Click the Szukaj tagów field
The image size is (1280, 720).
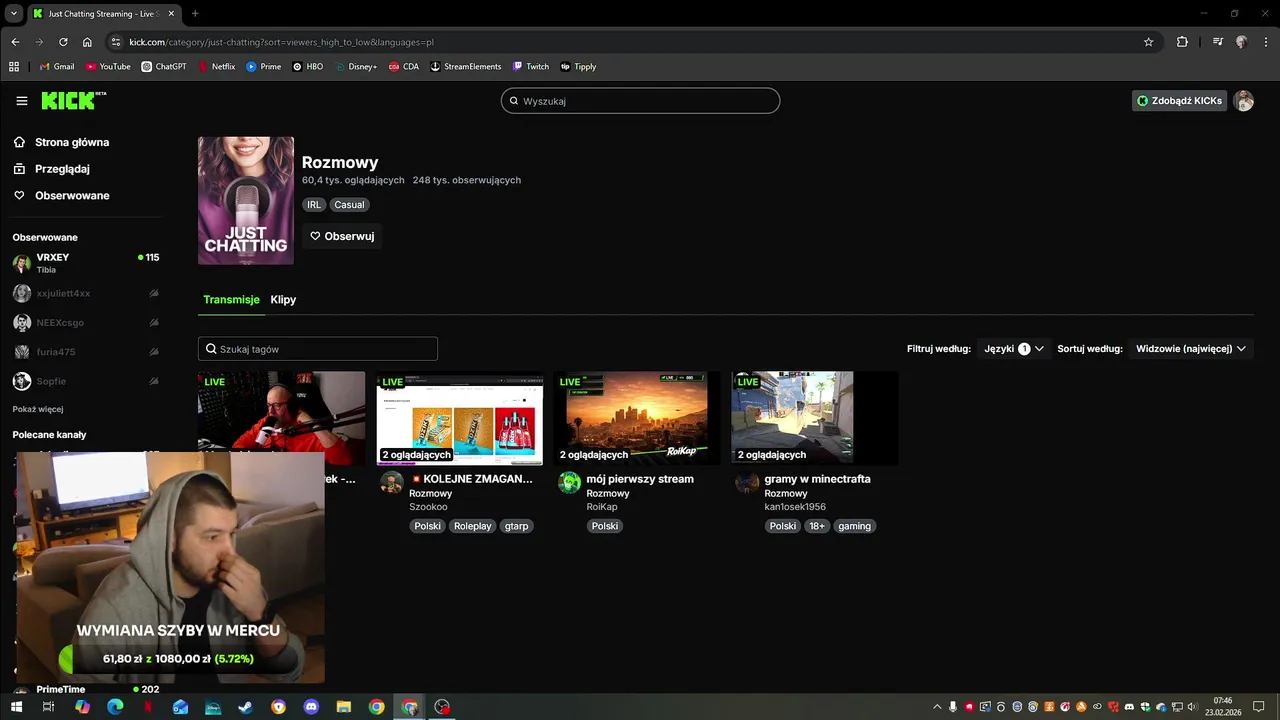pyautogui.click(x=318, y=349)
